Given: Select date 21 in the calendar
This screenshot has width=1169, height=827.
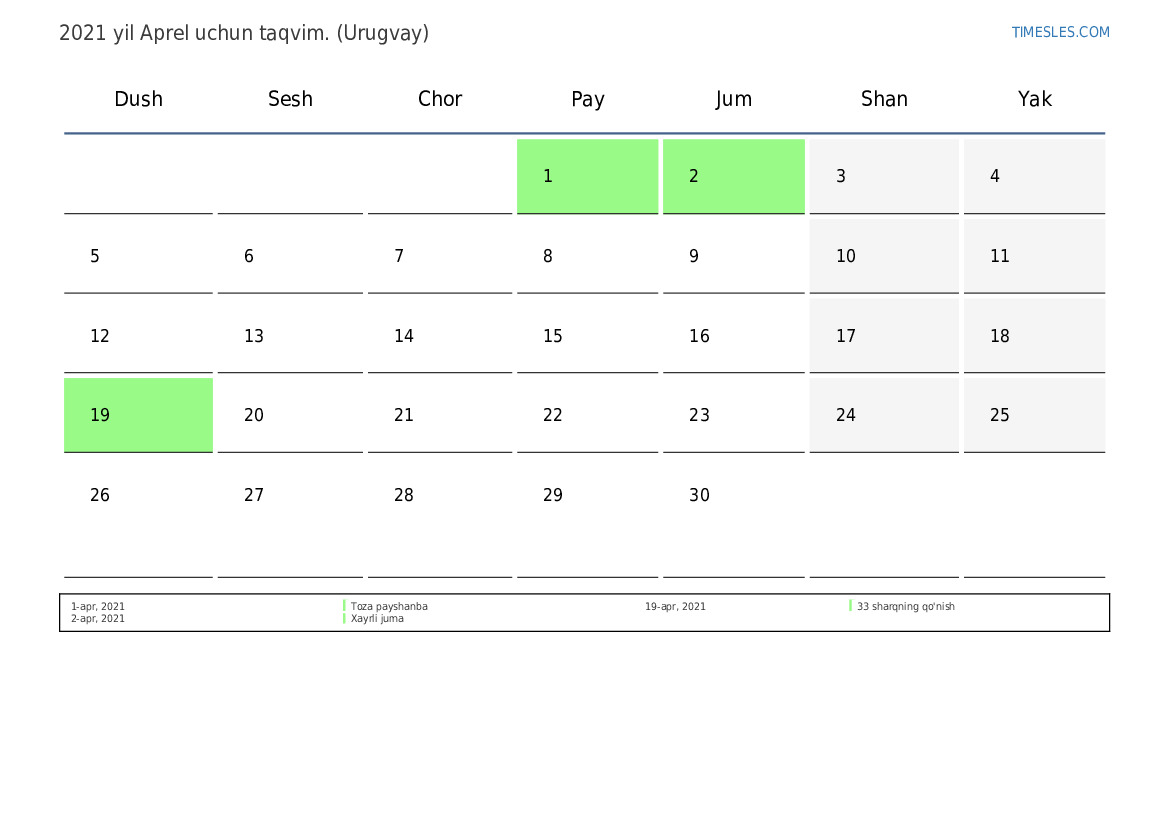Looking at the screenshot, I should [440, 415].
